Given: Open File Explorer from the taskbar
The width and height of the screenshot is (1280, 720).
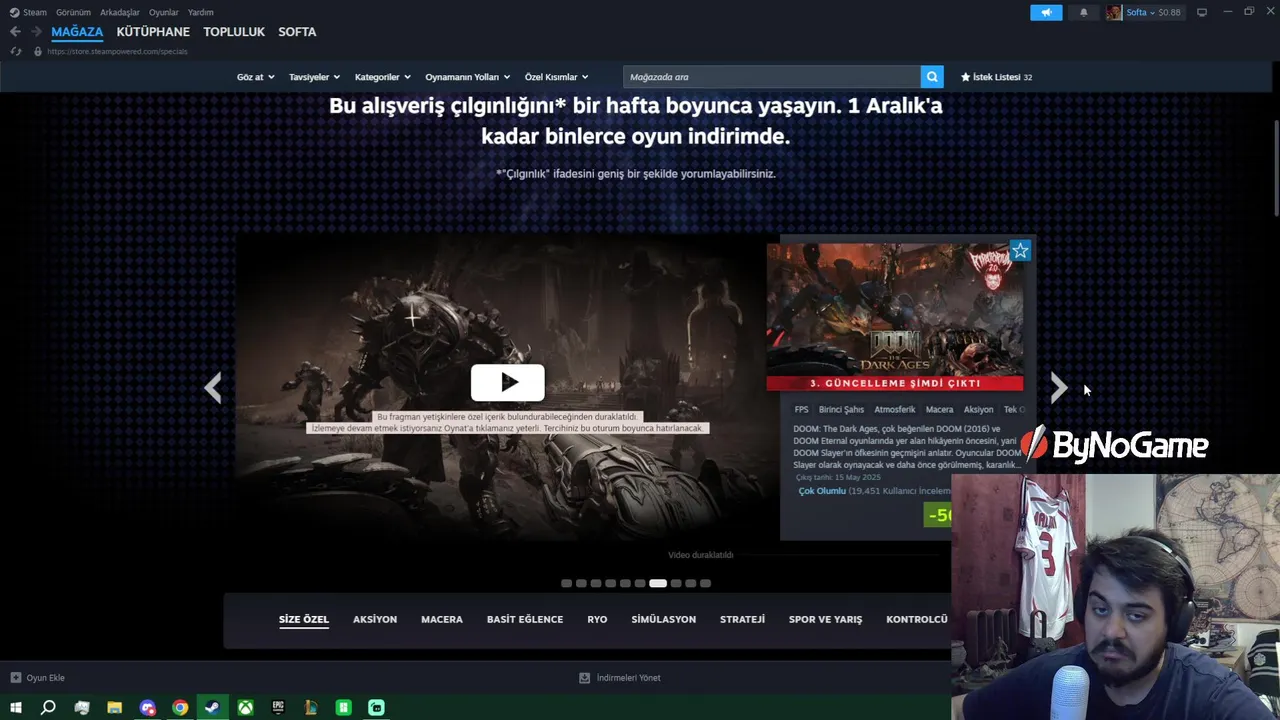Looking at the screenshot, I should tap(114, 708).
